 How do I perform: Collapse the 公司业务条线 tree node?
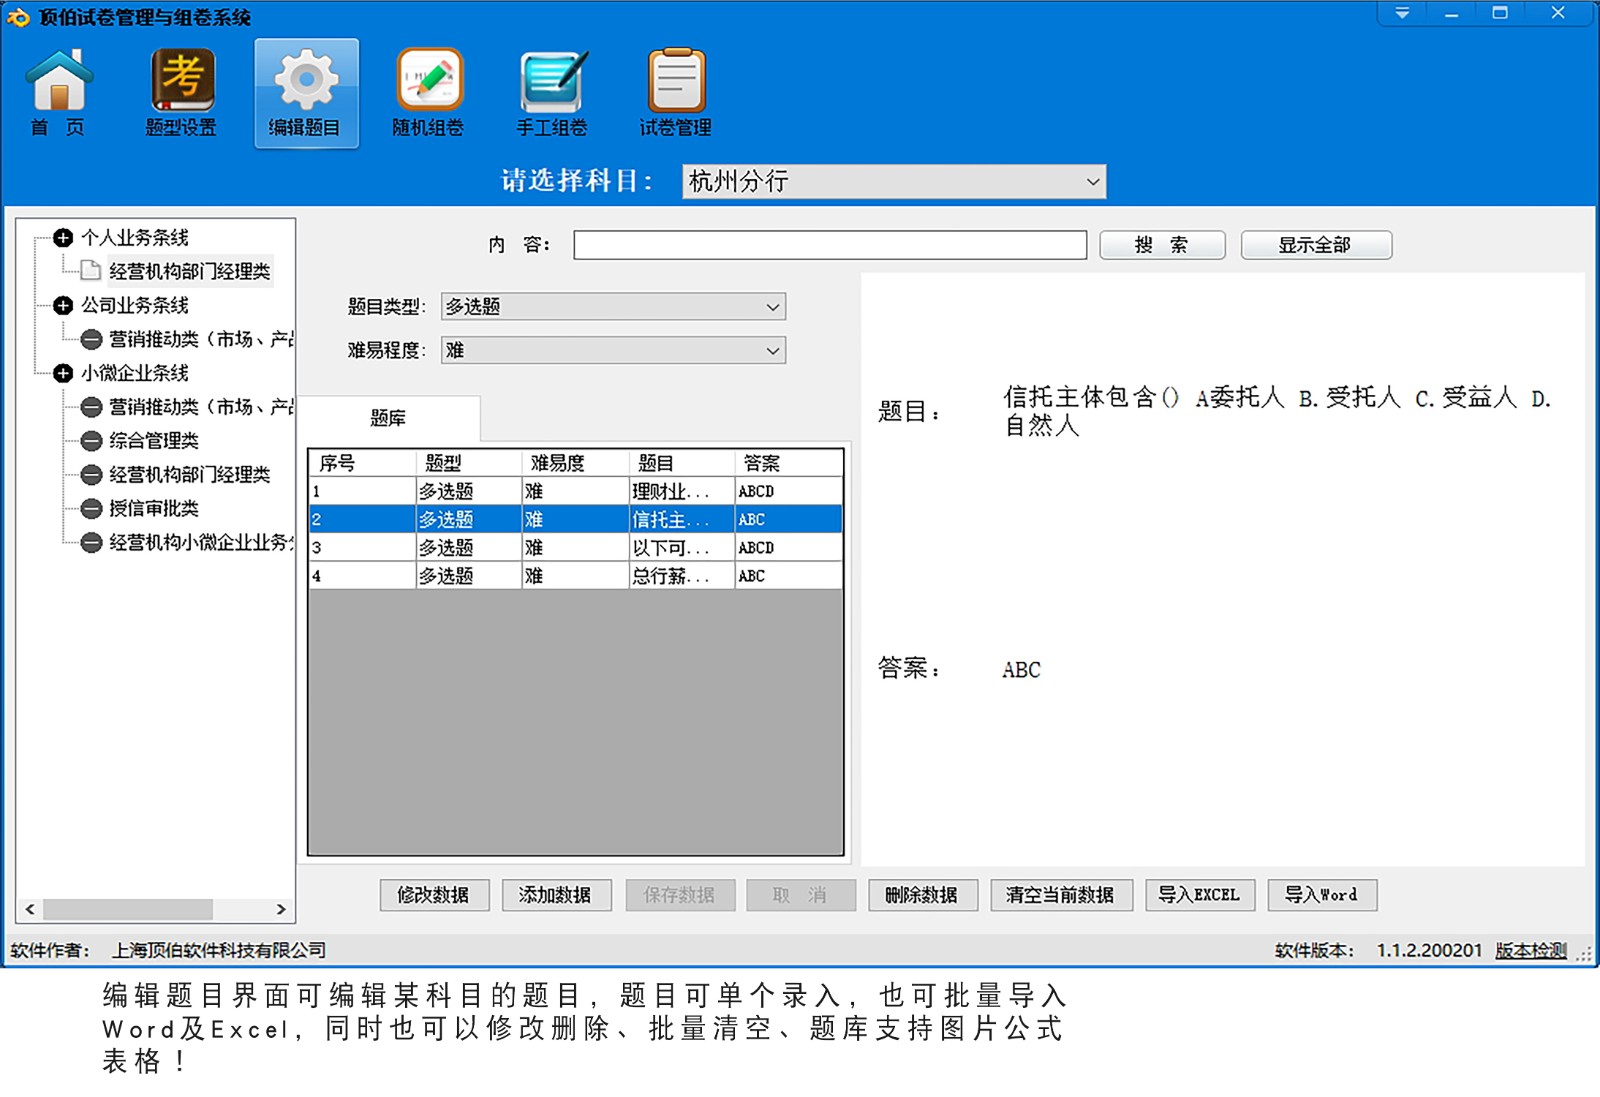63,306
